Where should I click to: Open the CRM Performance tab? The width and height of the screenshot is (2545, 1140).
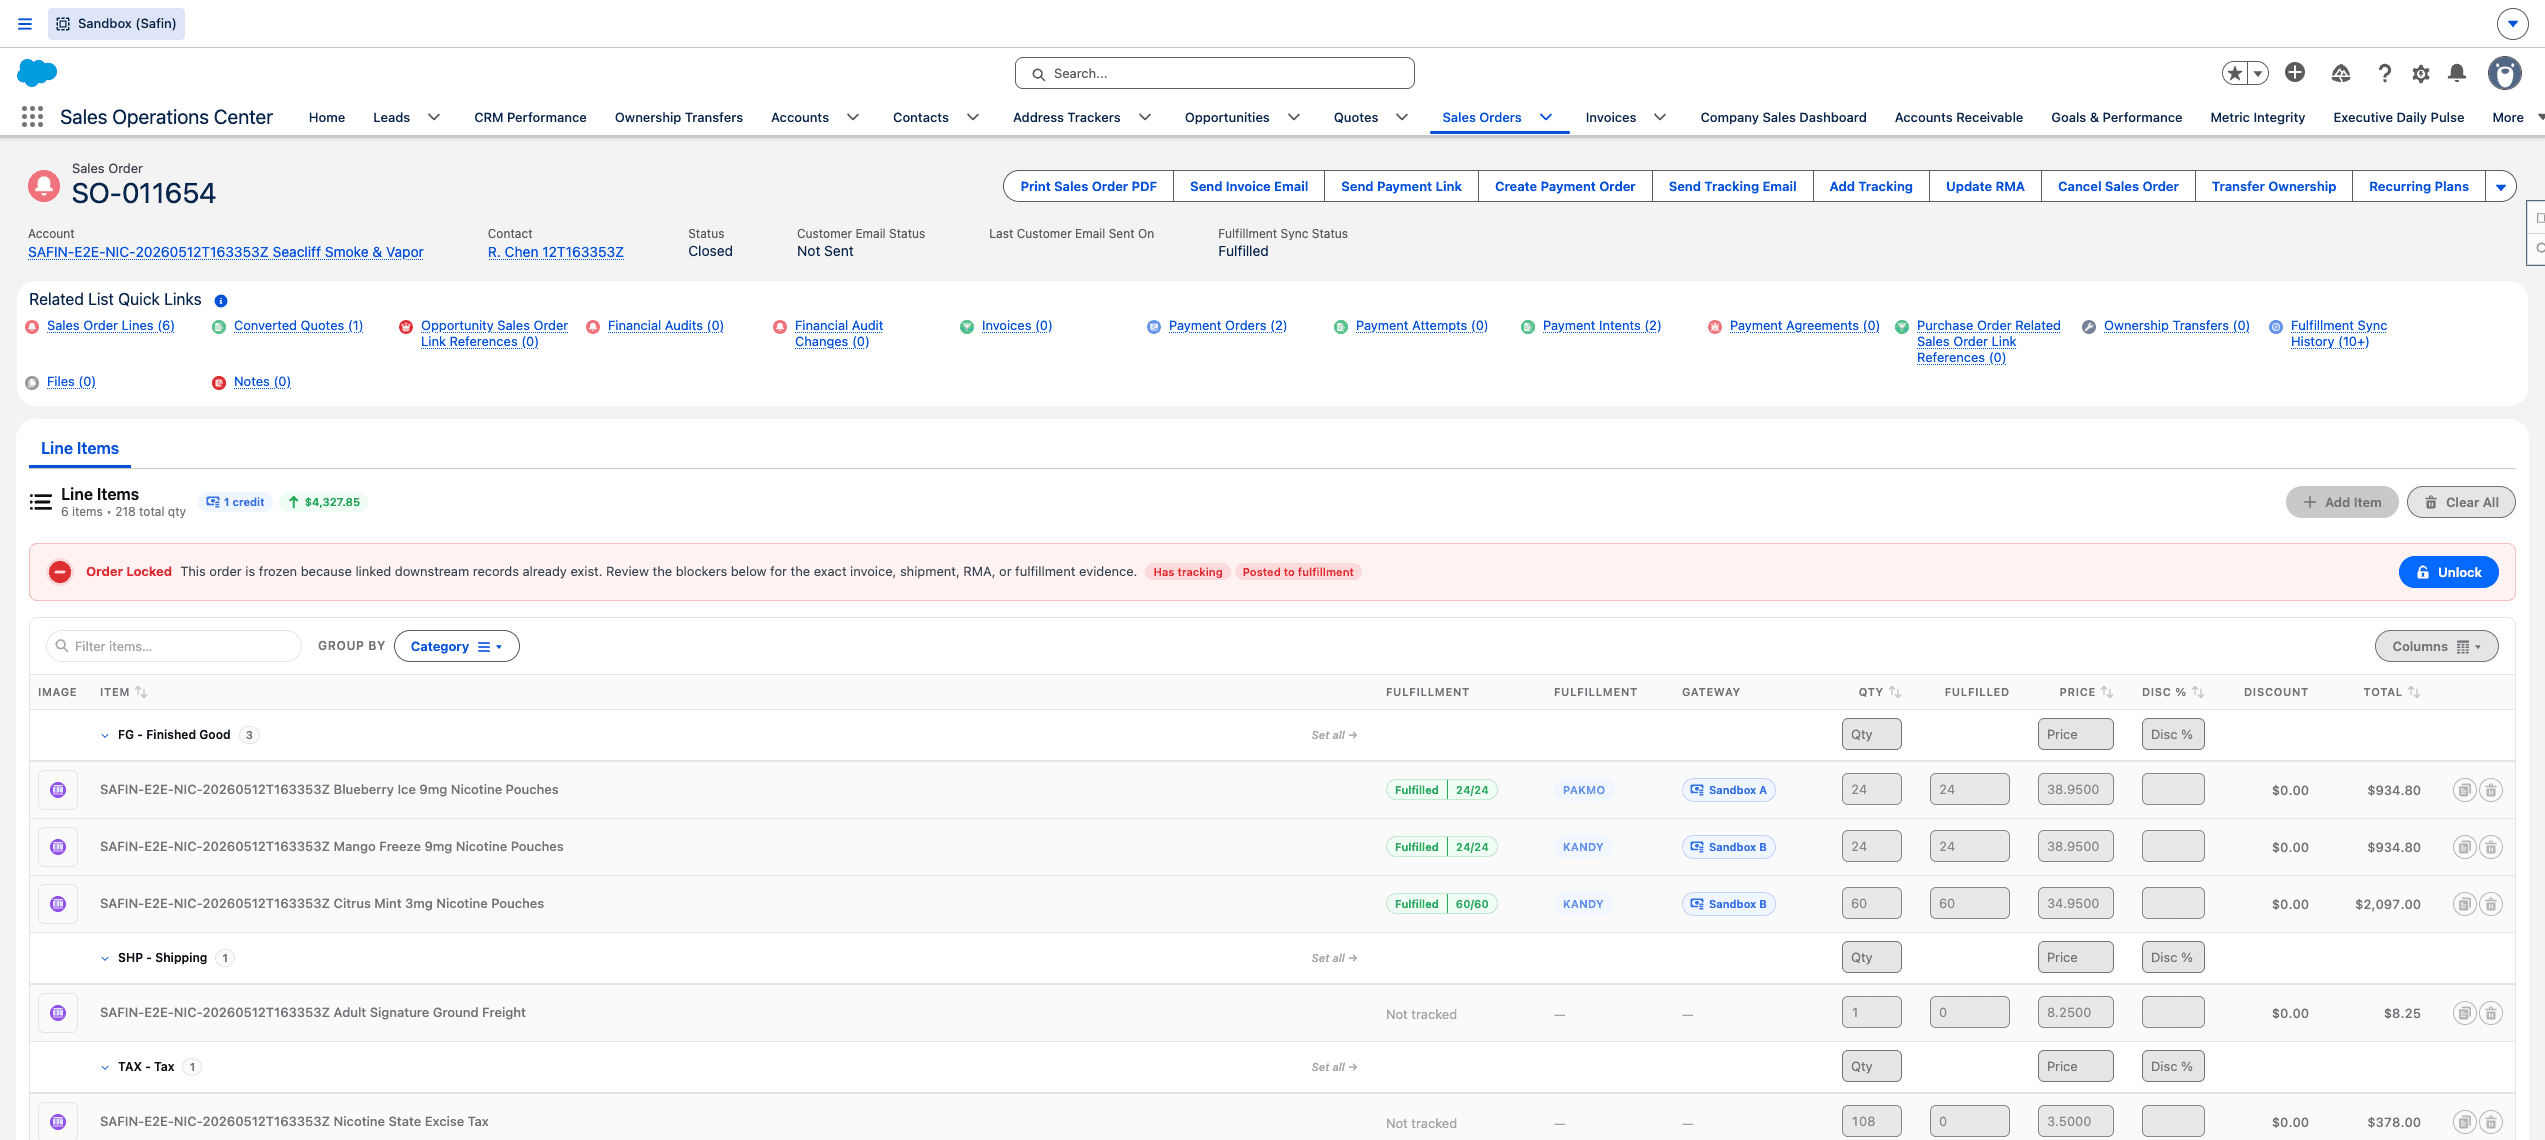pos(530,117)
